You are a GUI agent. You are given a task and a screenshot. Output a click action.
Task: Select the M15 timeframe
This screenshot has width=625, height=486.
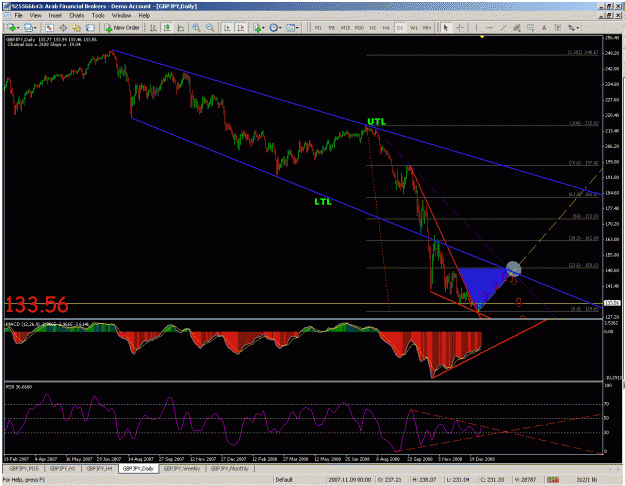[345, 28]
